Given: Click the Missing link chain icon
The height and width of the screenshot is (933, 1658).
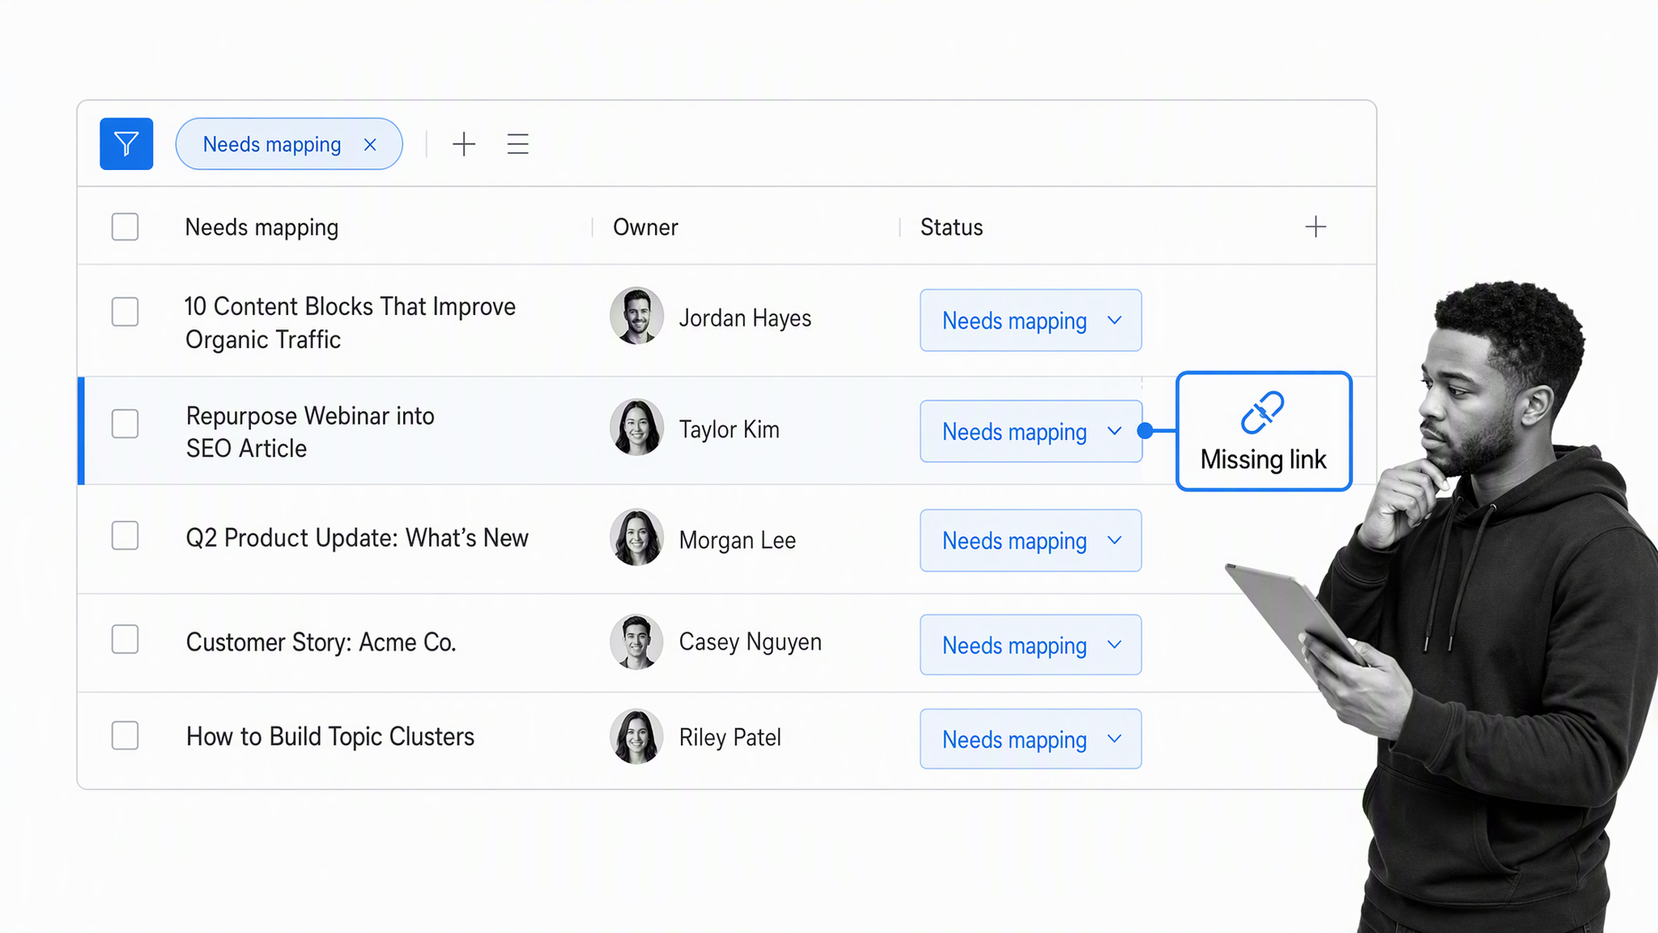Looking at the screenshot, I should coord(1263,412).
